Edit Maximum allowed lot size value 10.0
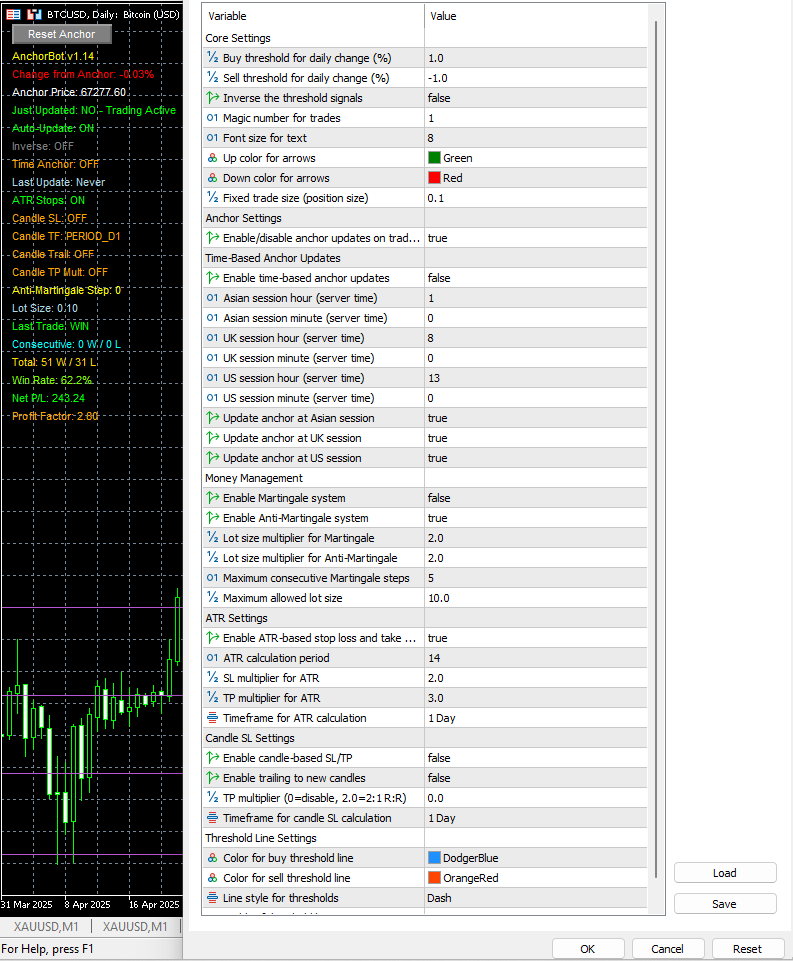793x961 pixels. pos(536,598)
